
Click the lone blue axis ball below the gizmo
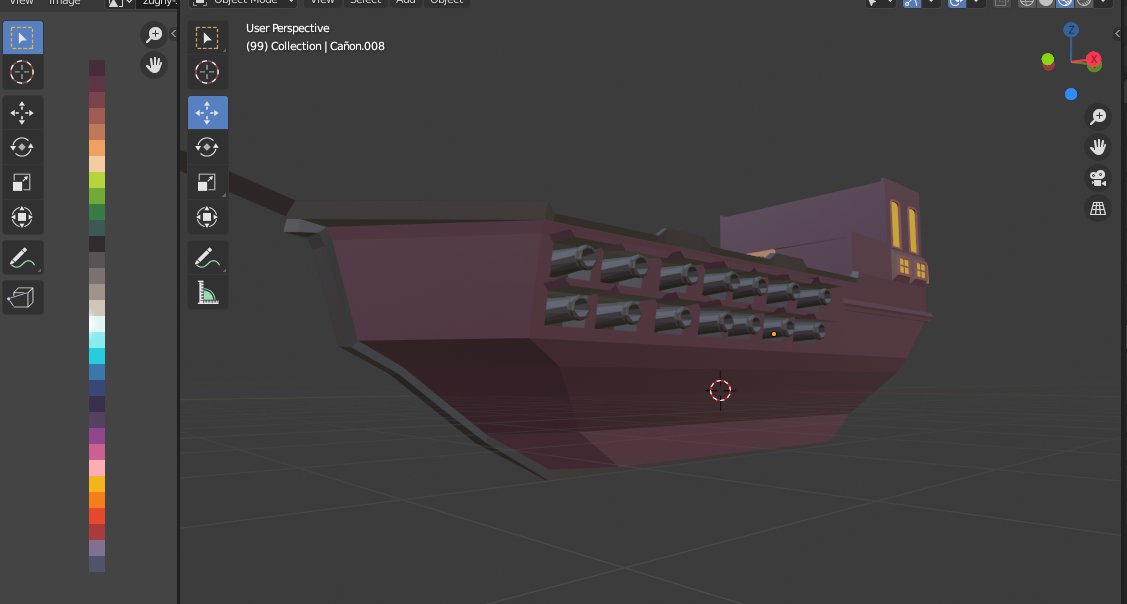click(1071, 94)
